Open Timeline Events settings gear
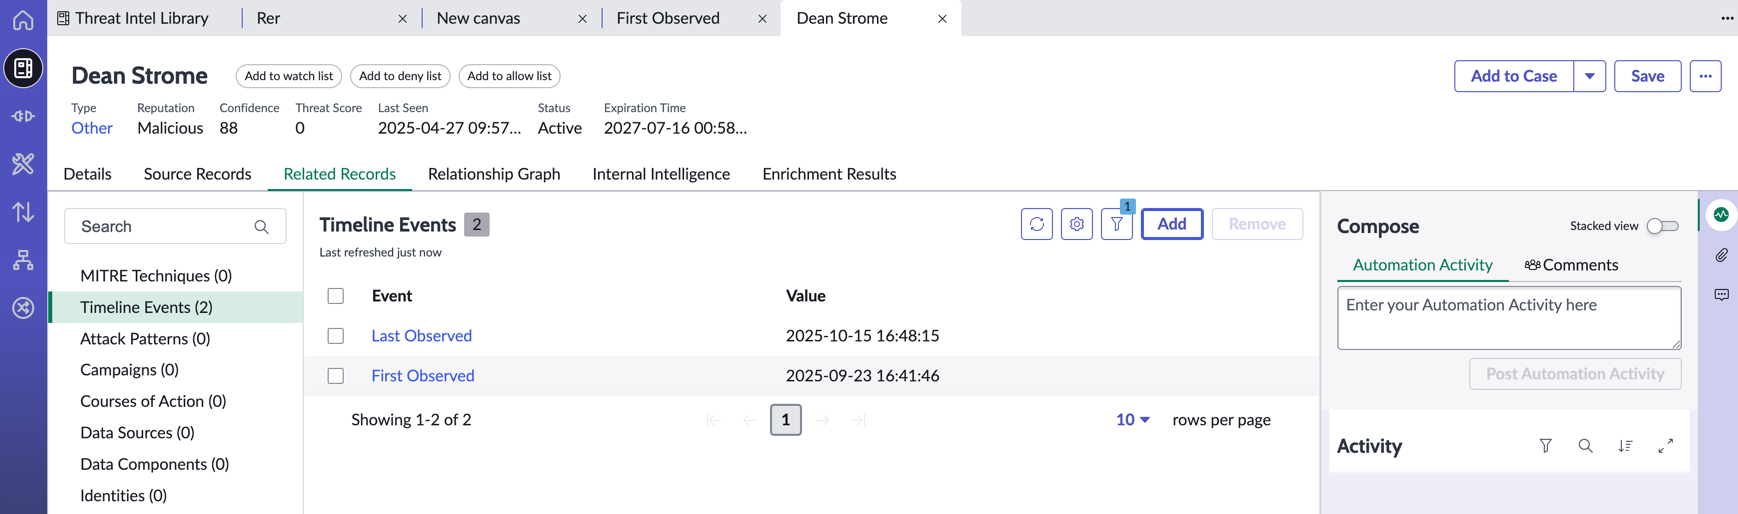This screenshot has height=514, width=1738. (1076, 224)
